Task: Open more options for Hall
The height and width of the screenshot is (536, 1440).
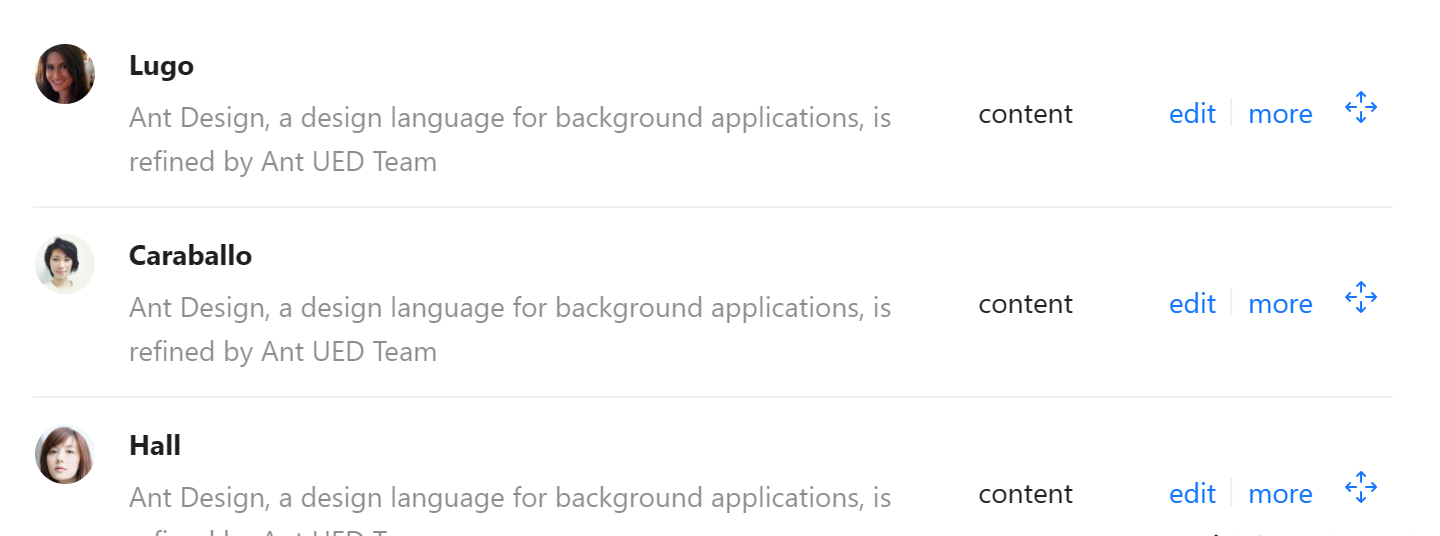Action: click(x=1280, y=494)
